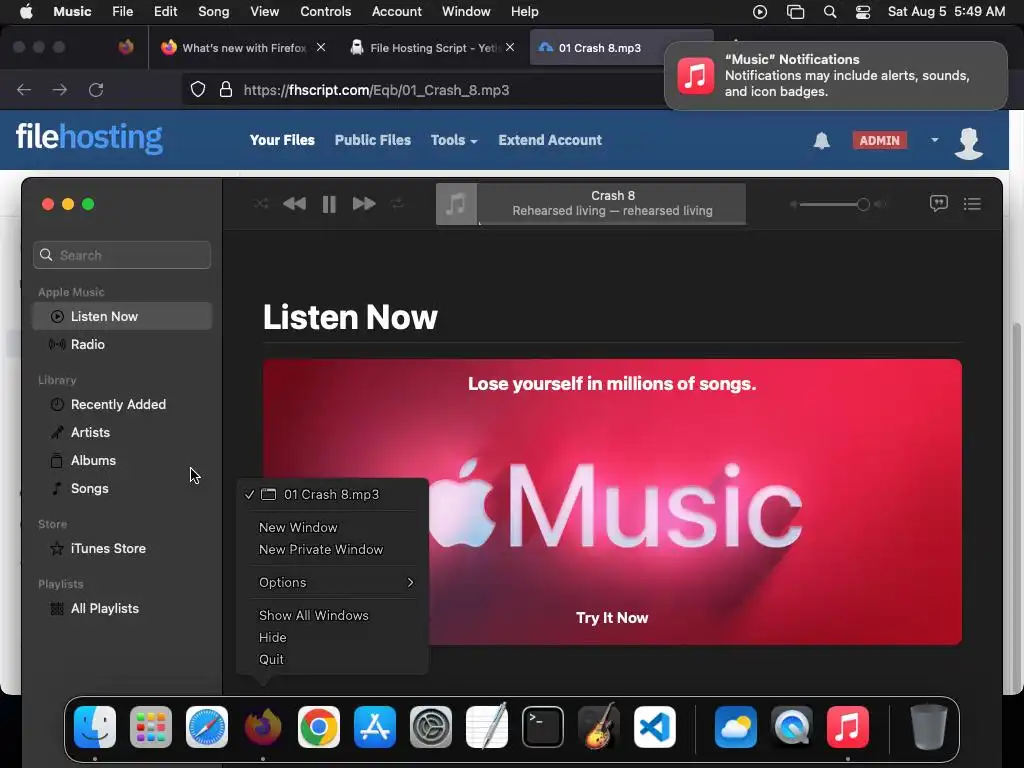Open Safari from the dock
Viewport: 1024px width, 768px height.
207,727
